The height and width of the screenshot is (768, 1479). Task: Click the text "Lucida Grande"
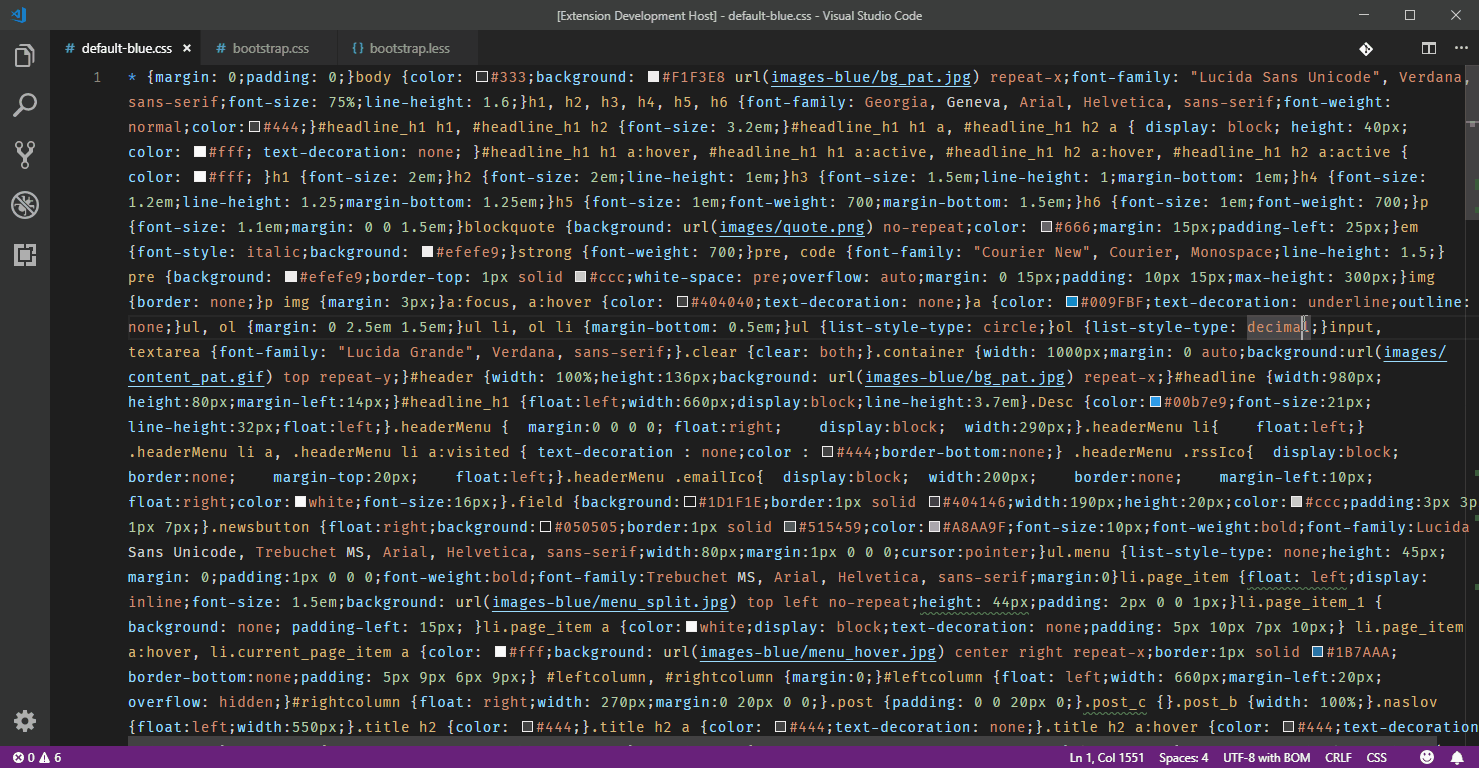[405, 352]
